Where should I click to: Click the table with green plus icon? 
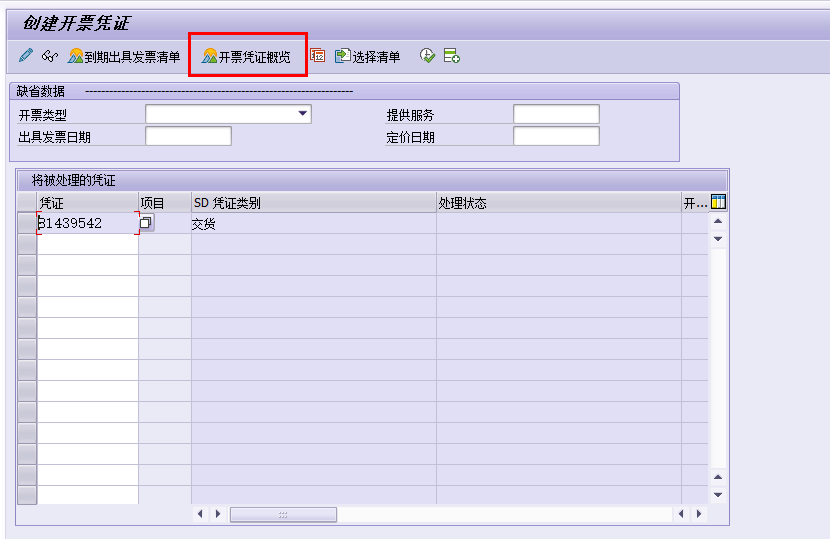coord(452,55)
